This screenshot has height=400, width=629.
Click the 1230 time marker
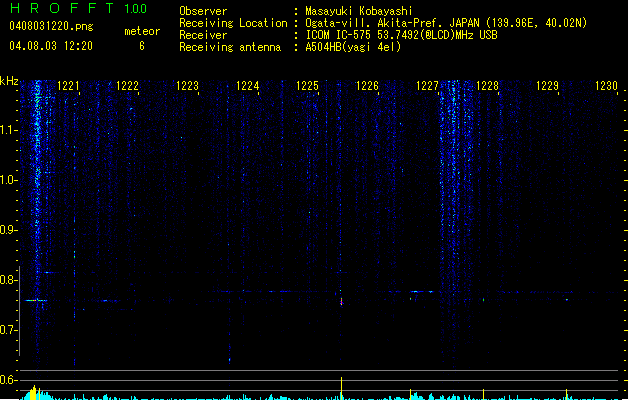(606, 86)
